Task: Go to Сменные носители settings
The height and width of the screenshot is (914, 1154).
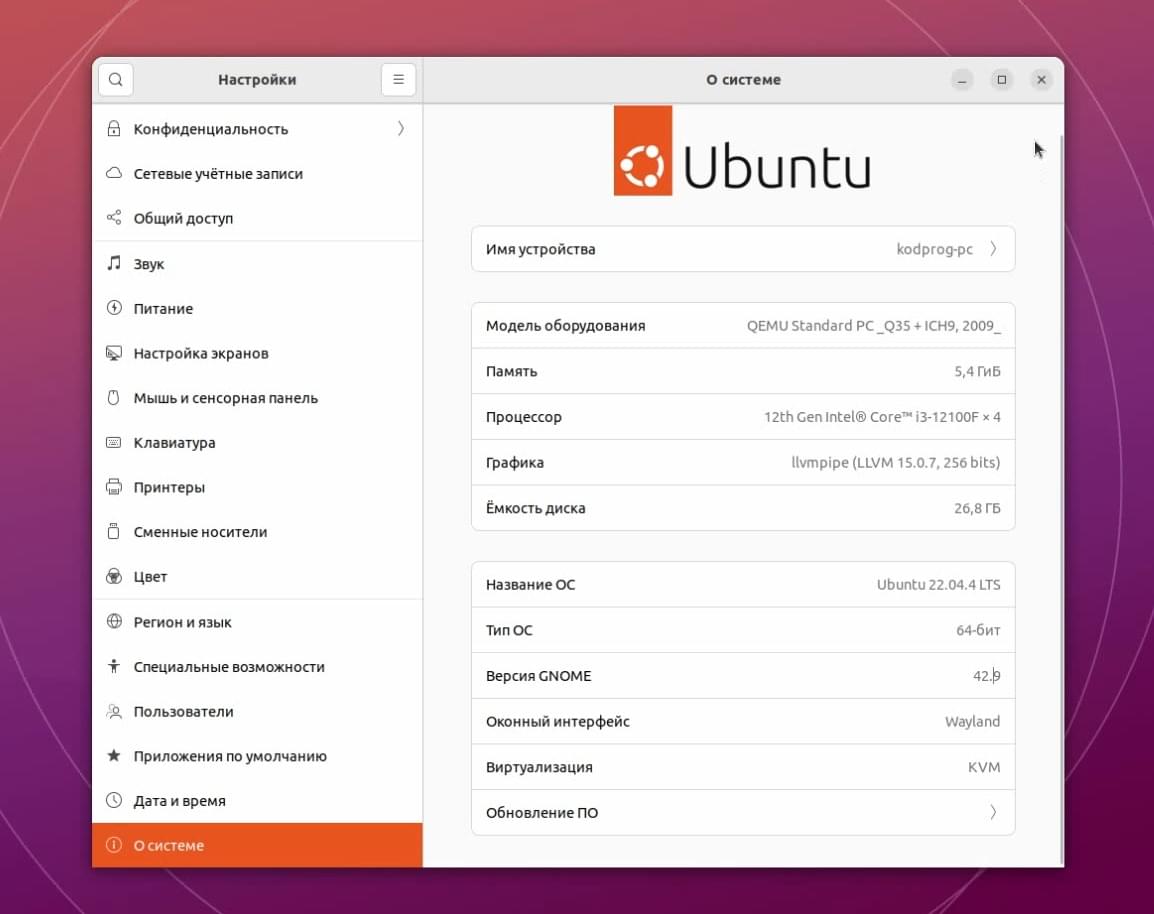Action: (x=257, y=532)
